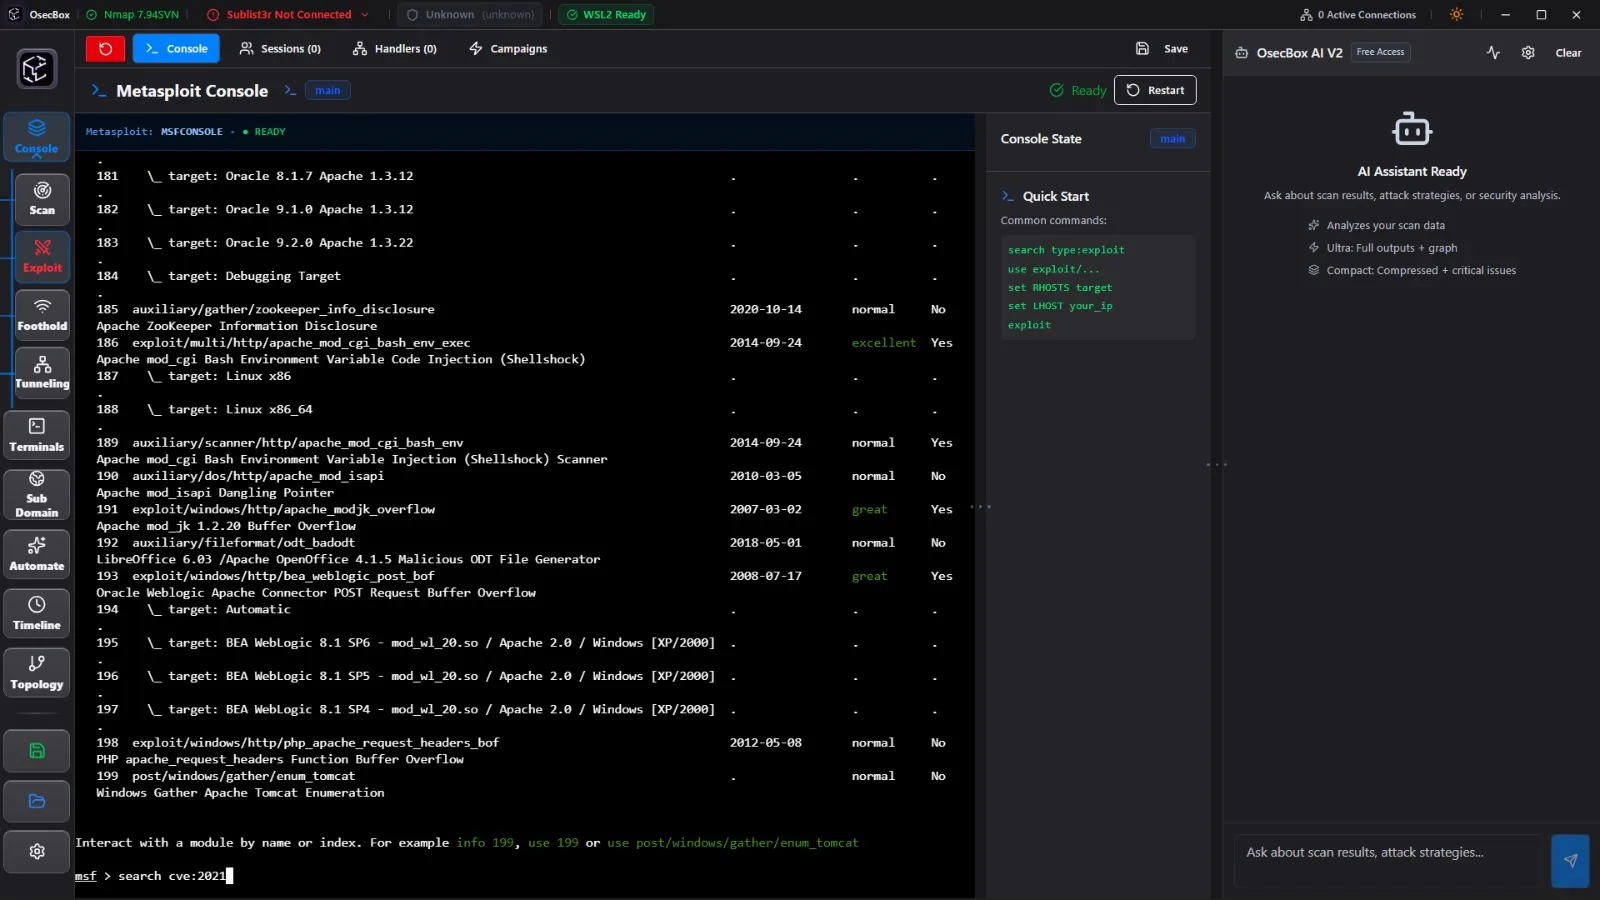Open the Foothold sidebar tool
Viewport: 1600px width, 900px height.
[x=42, y=315]
